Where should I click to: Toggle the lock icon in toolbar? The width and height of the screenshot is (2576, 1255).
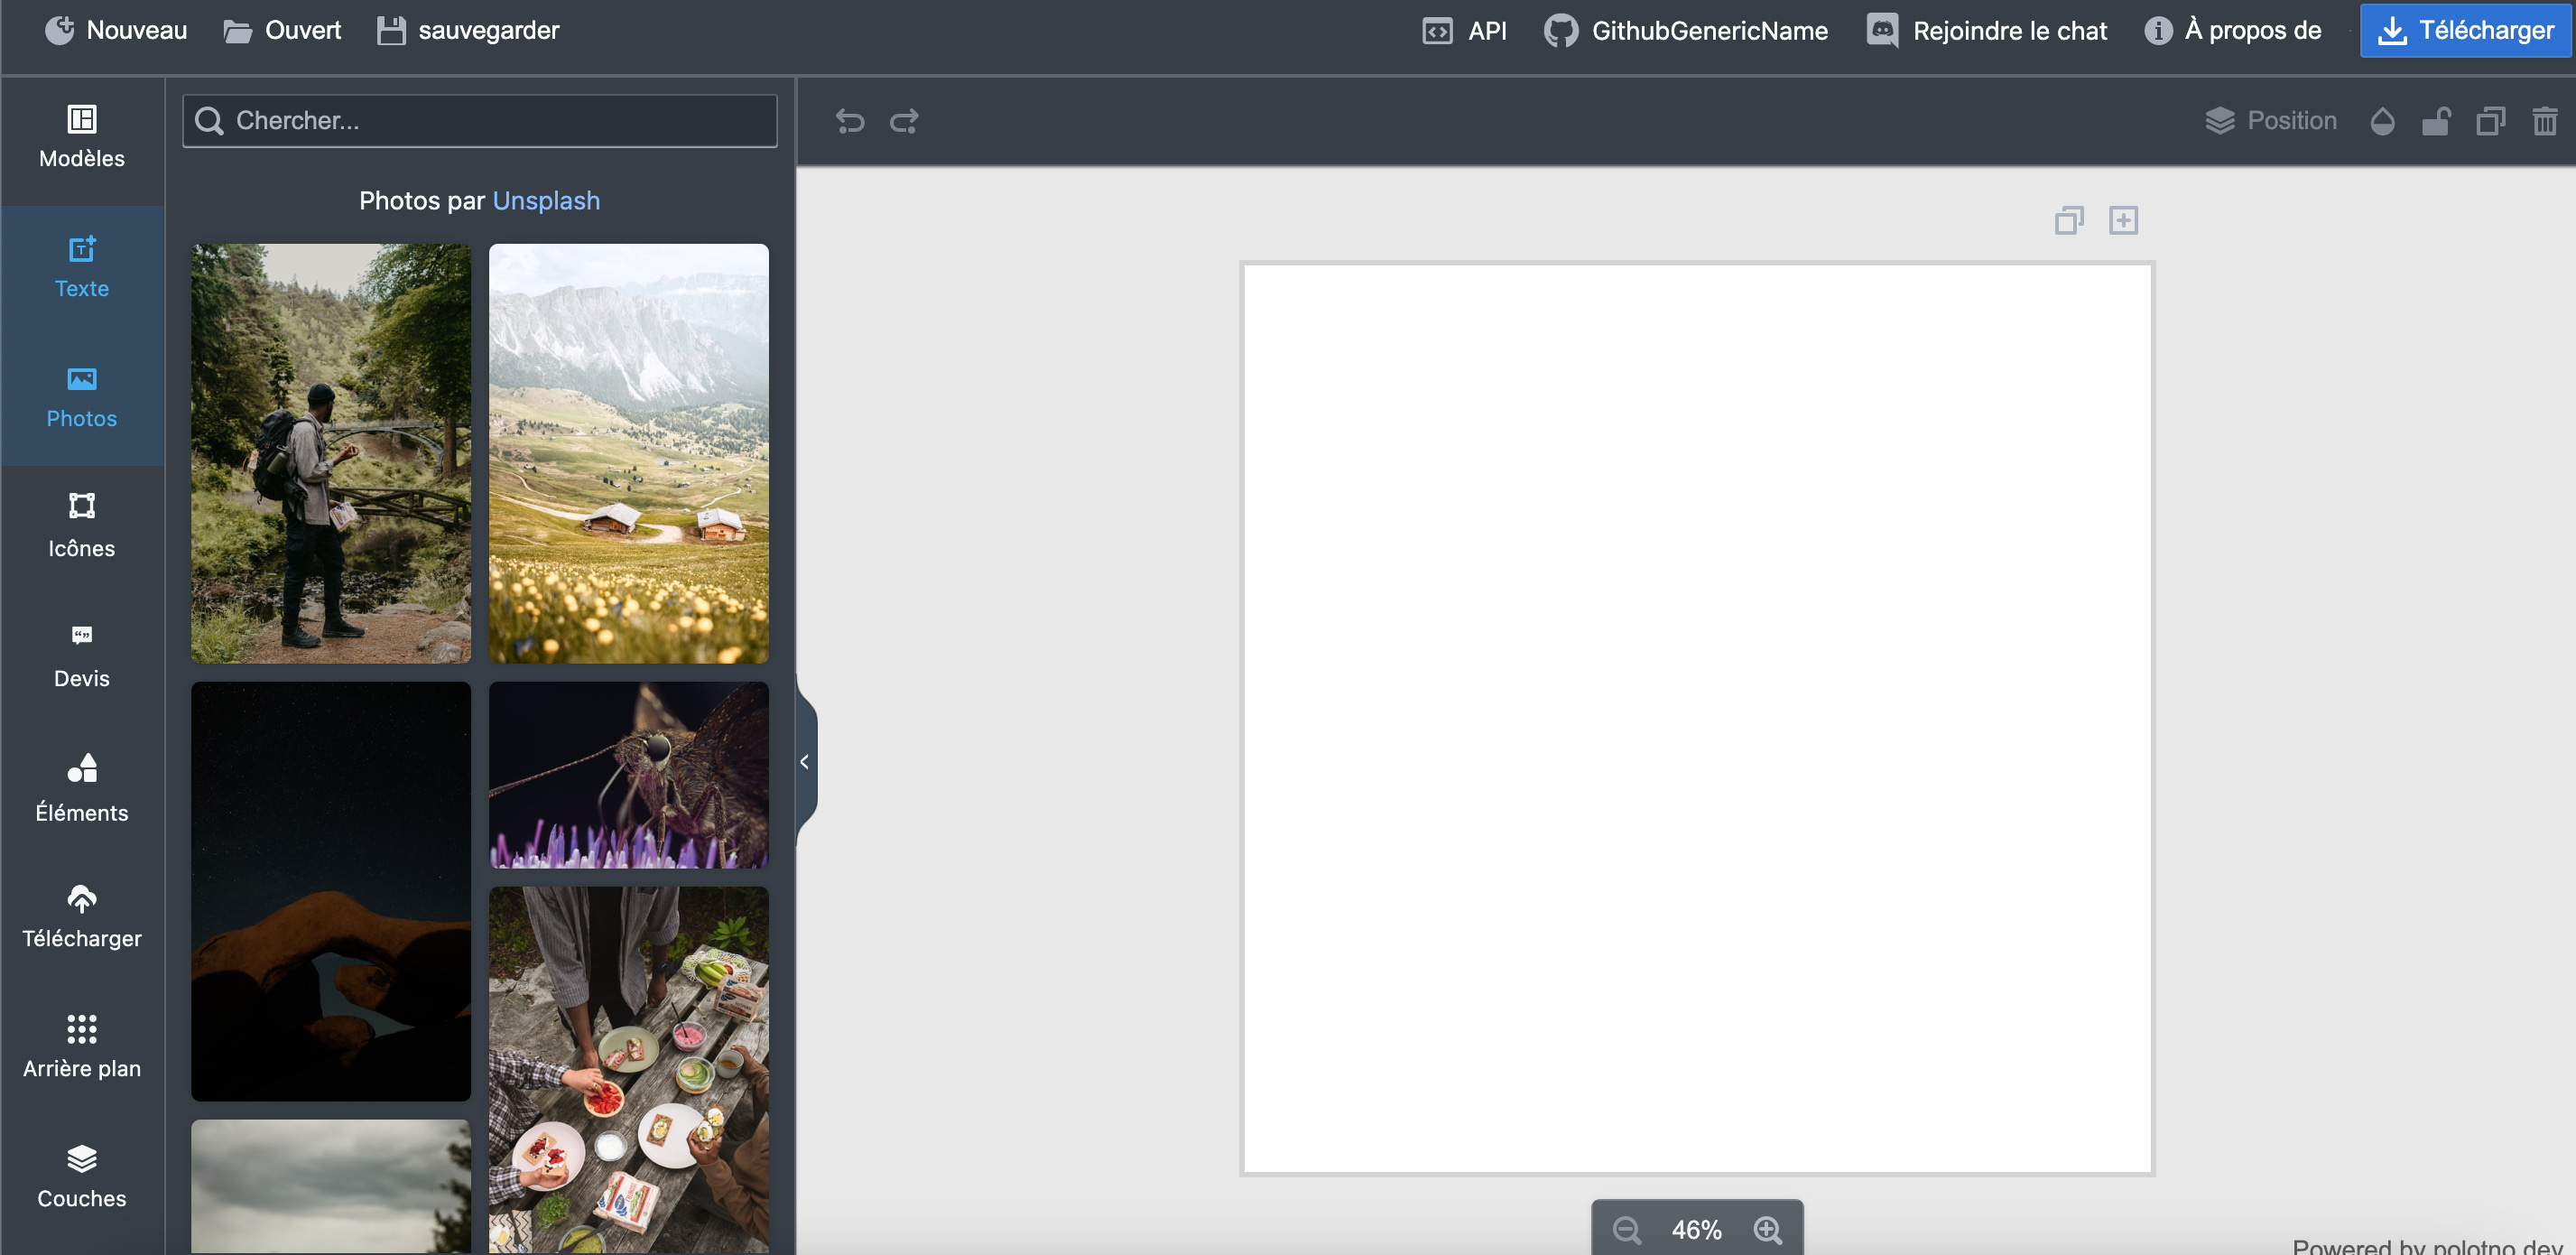(x=2436, y=121)
